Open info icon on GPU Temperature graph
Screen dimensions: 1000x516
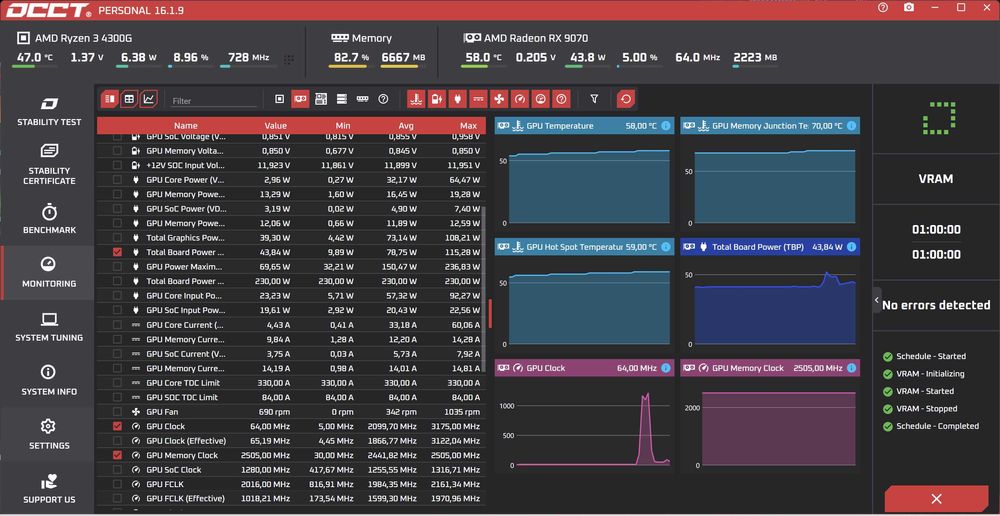tap(666, 126)
